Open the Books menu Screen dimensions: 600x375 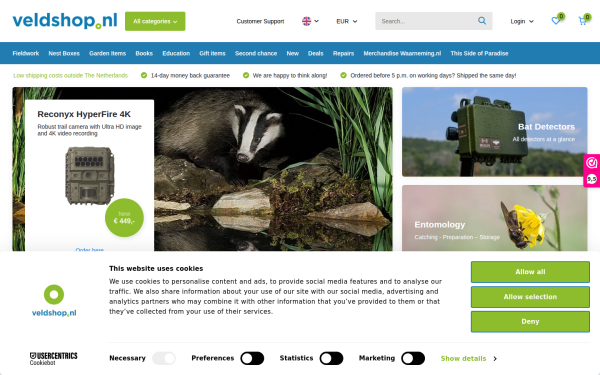[x=144, y=53]
